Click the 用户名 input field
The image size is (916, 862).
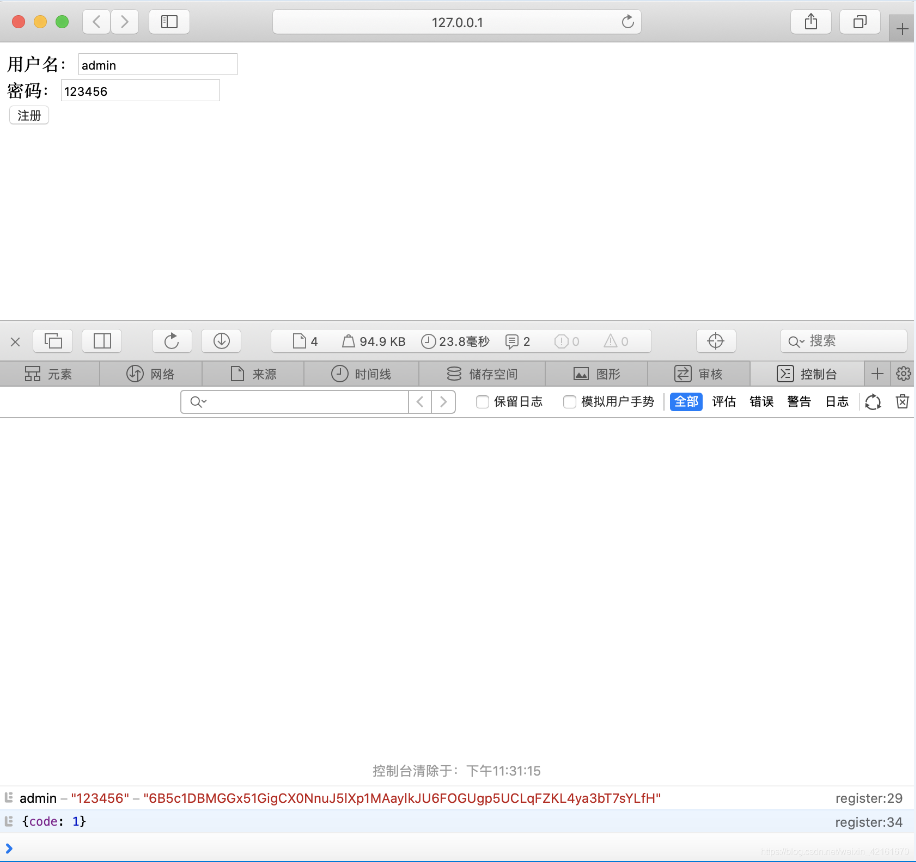[157, 65]
